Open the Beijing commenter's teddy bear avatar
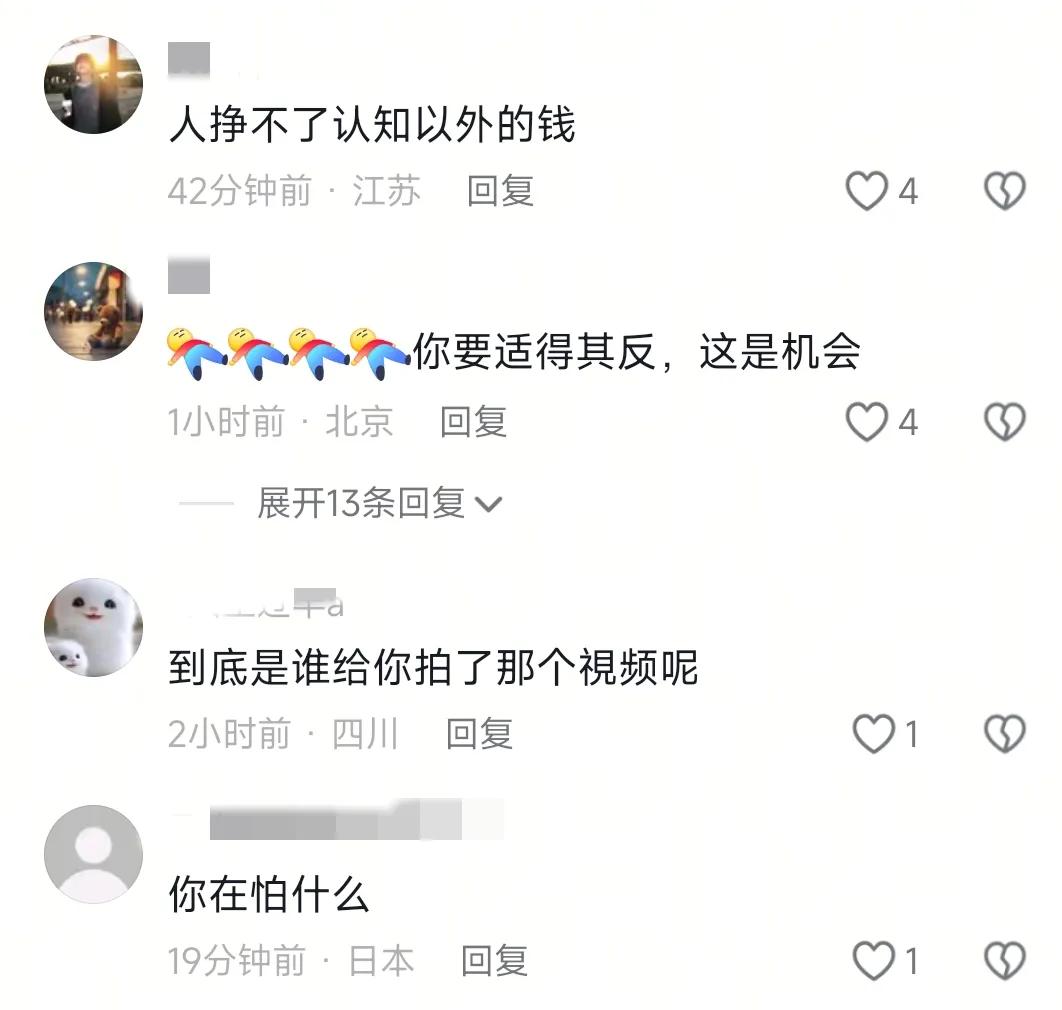 tap(93, 311)
